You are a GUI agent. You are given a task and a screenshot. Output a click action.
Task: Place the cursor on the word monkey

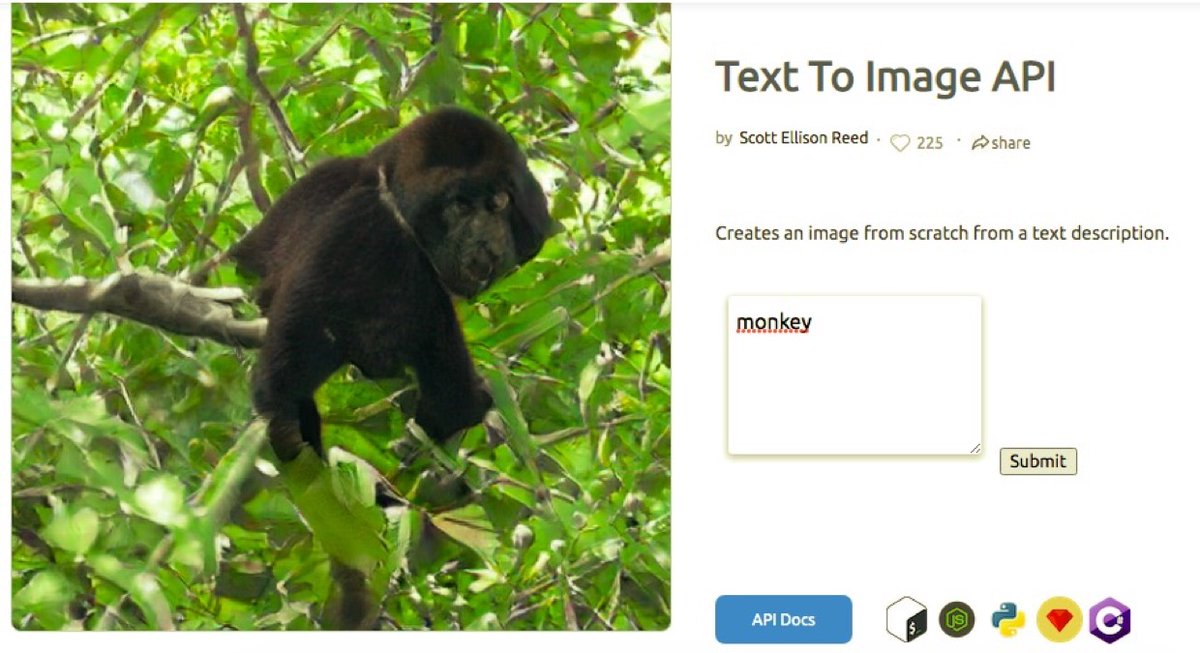(x=774, y=322)
